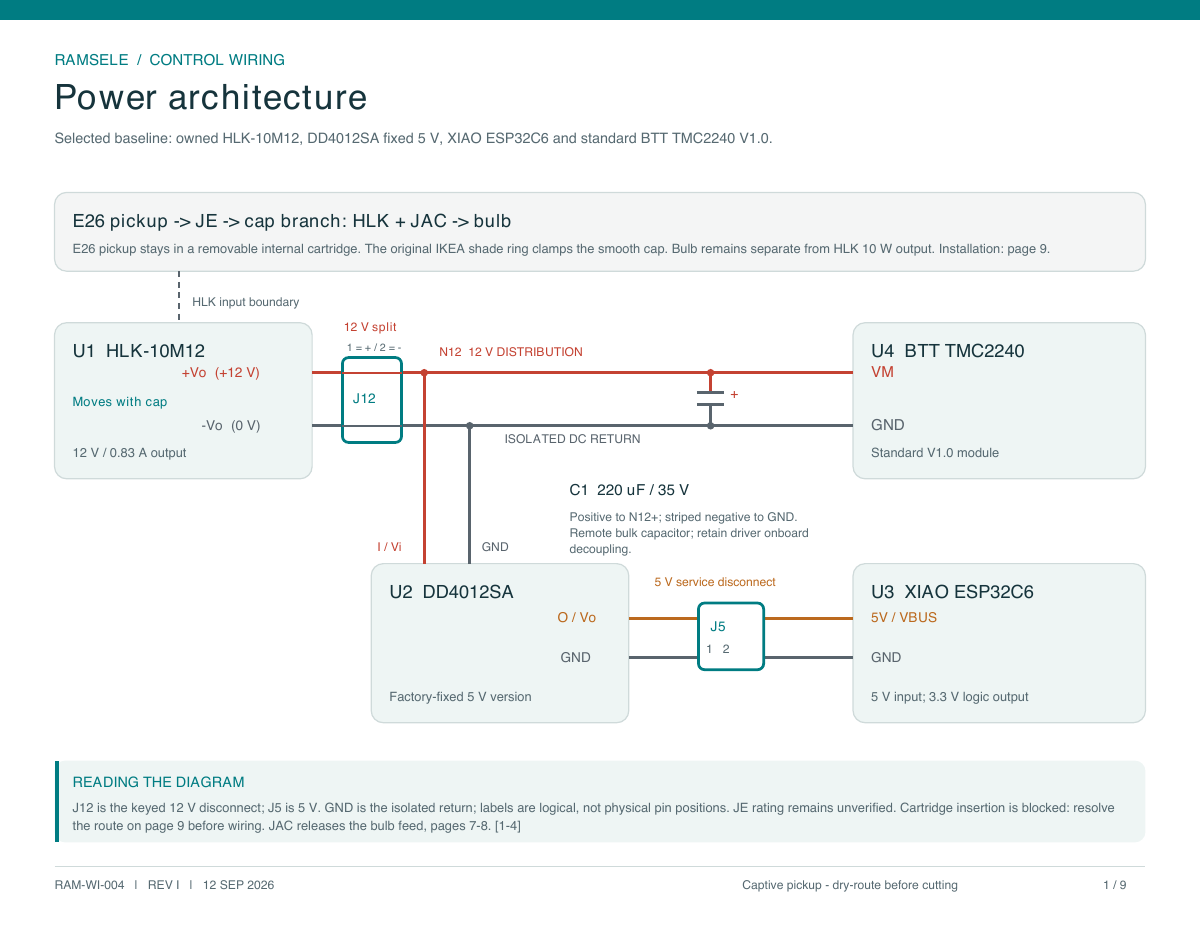
Task: Click the "U3 XIAO ESP32C6" block title
Action: point(952,592)
